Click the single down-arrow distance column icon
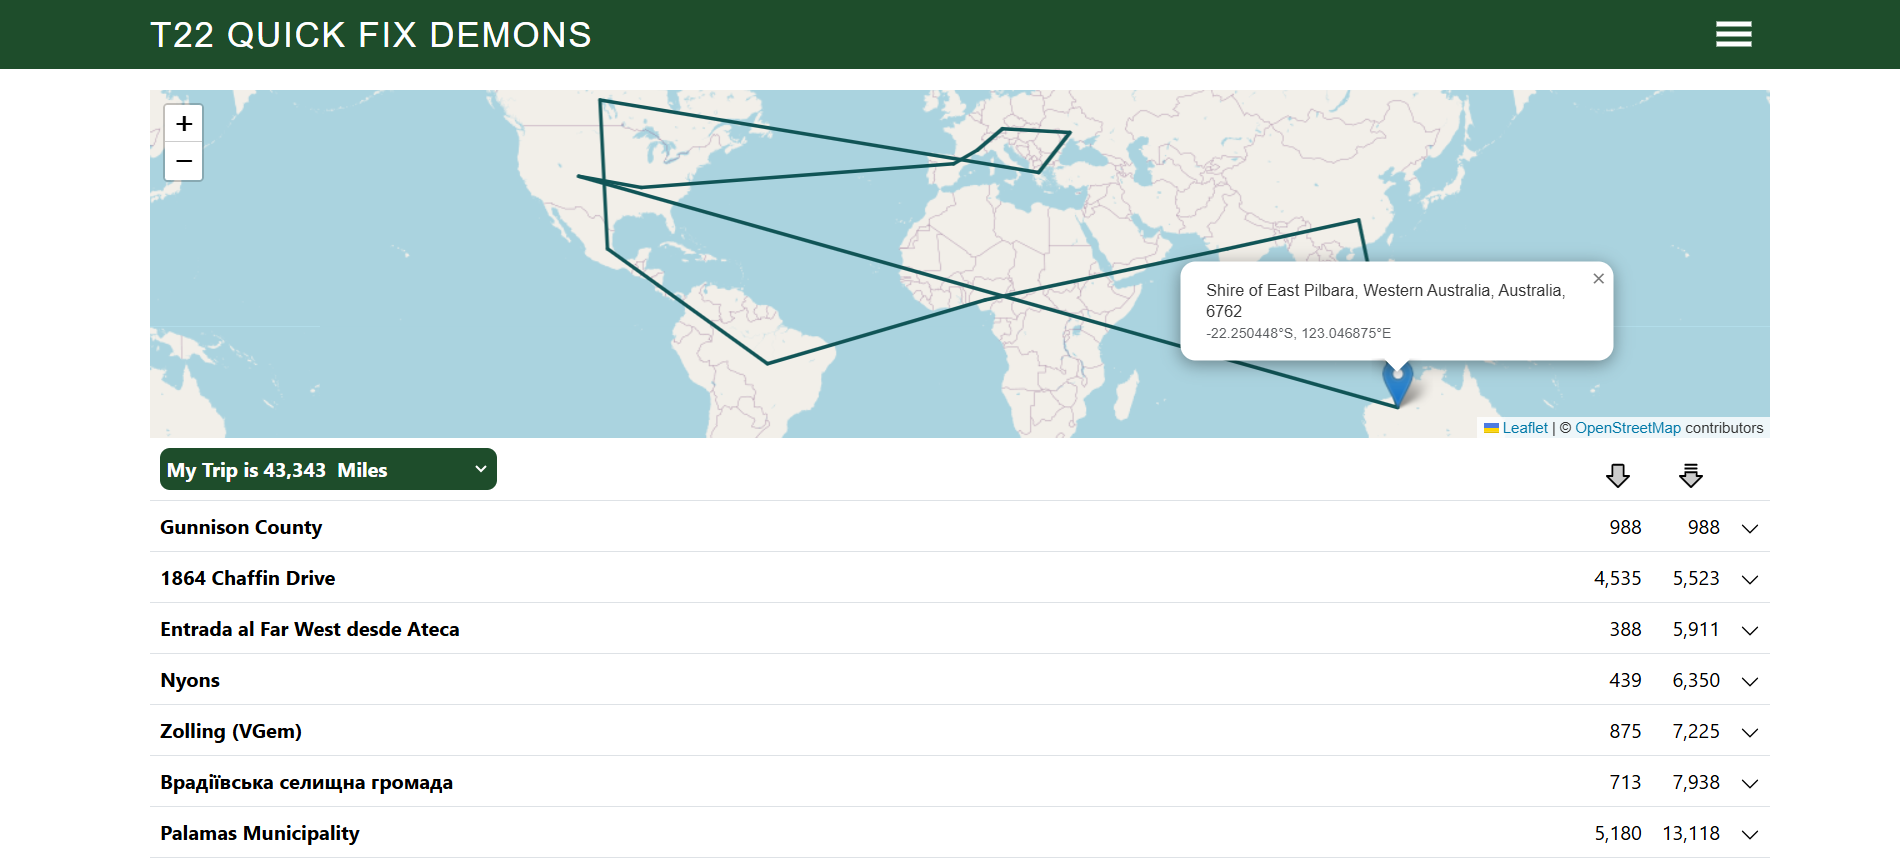The height and width of the screenshot is (868, 1900). click(x=1617, y=475)
